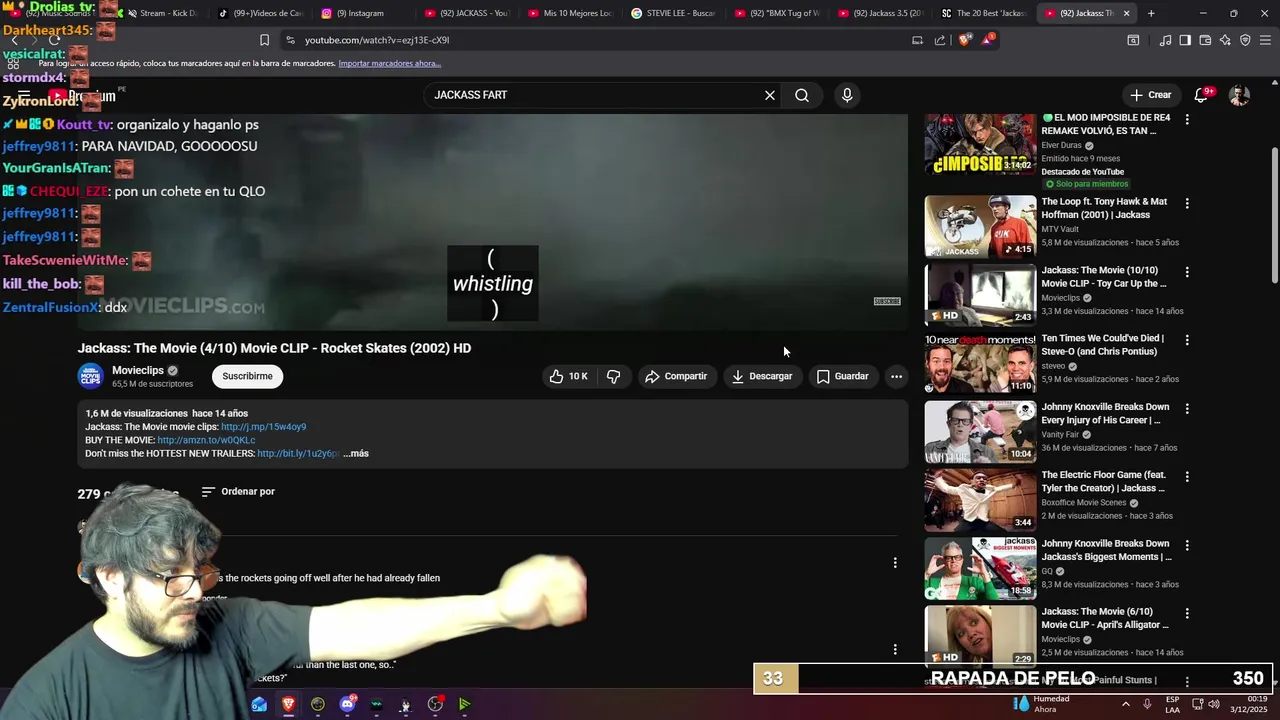Image resolution: width=1280 pixels, height=720 pixels.
Task: Open the browser hamburger menu
Action: click(1266, 40)
